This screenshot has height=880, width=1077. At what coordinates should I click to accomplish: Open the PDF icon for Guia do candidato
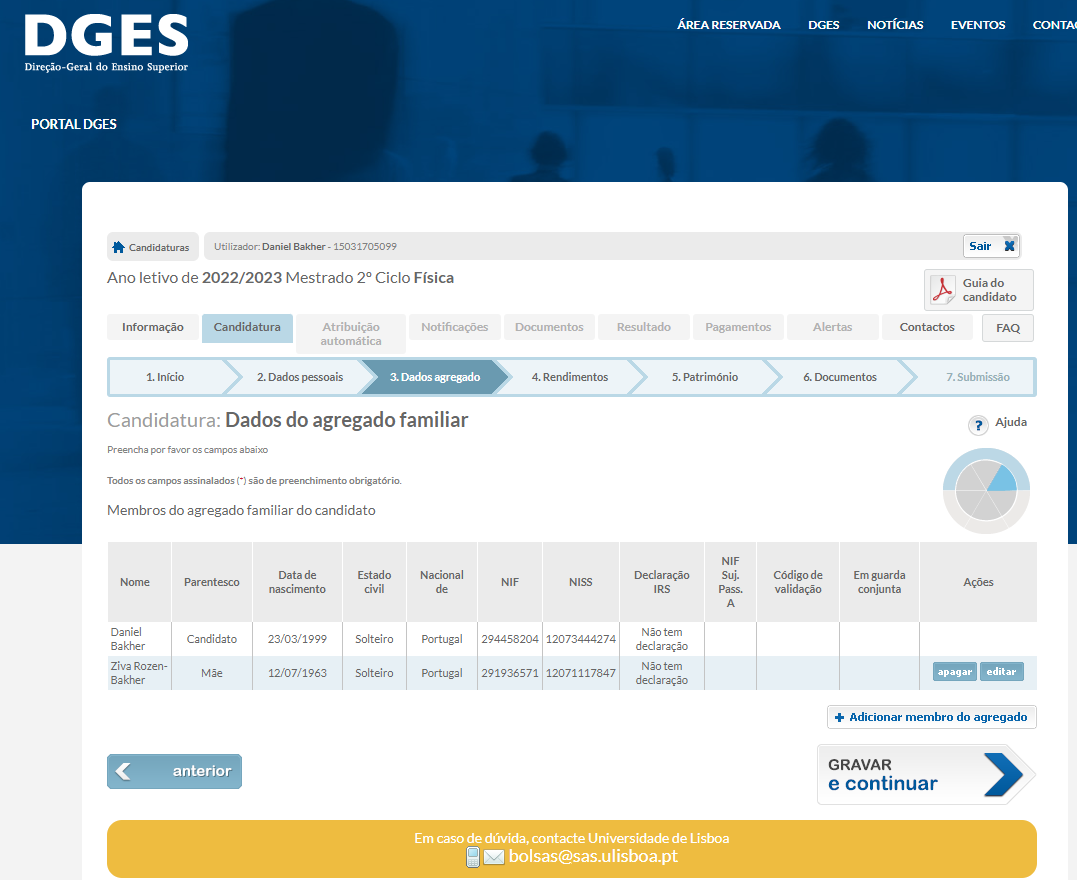click(942, 290)
